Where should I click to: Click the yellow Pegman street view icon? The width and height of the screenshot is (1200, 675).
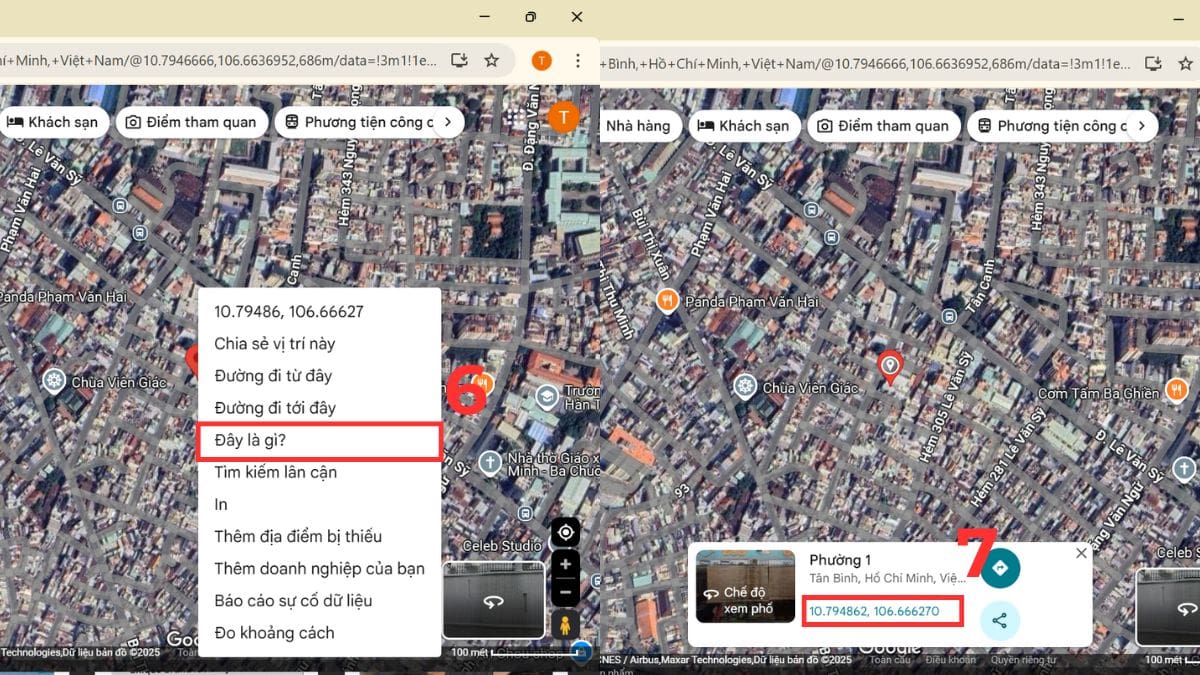566,626
